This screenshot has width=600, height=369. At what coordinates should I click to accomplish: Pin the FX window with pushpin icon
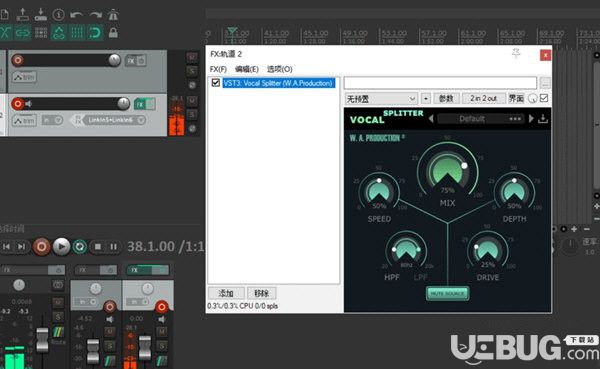(x=516, y=54)
